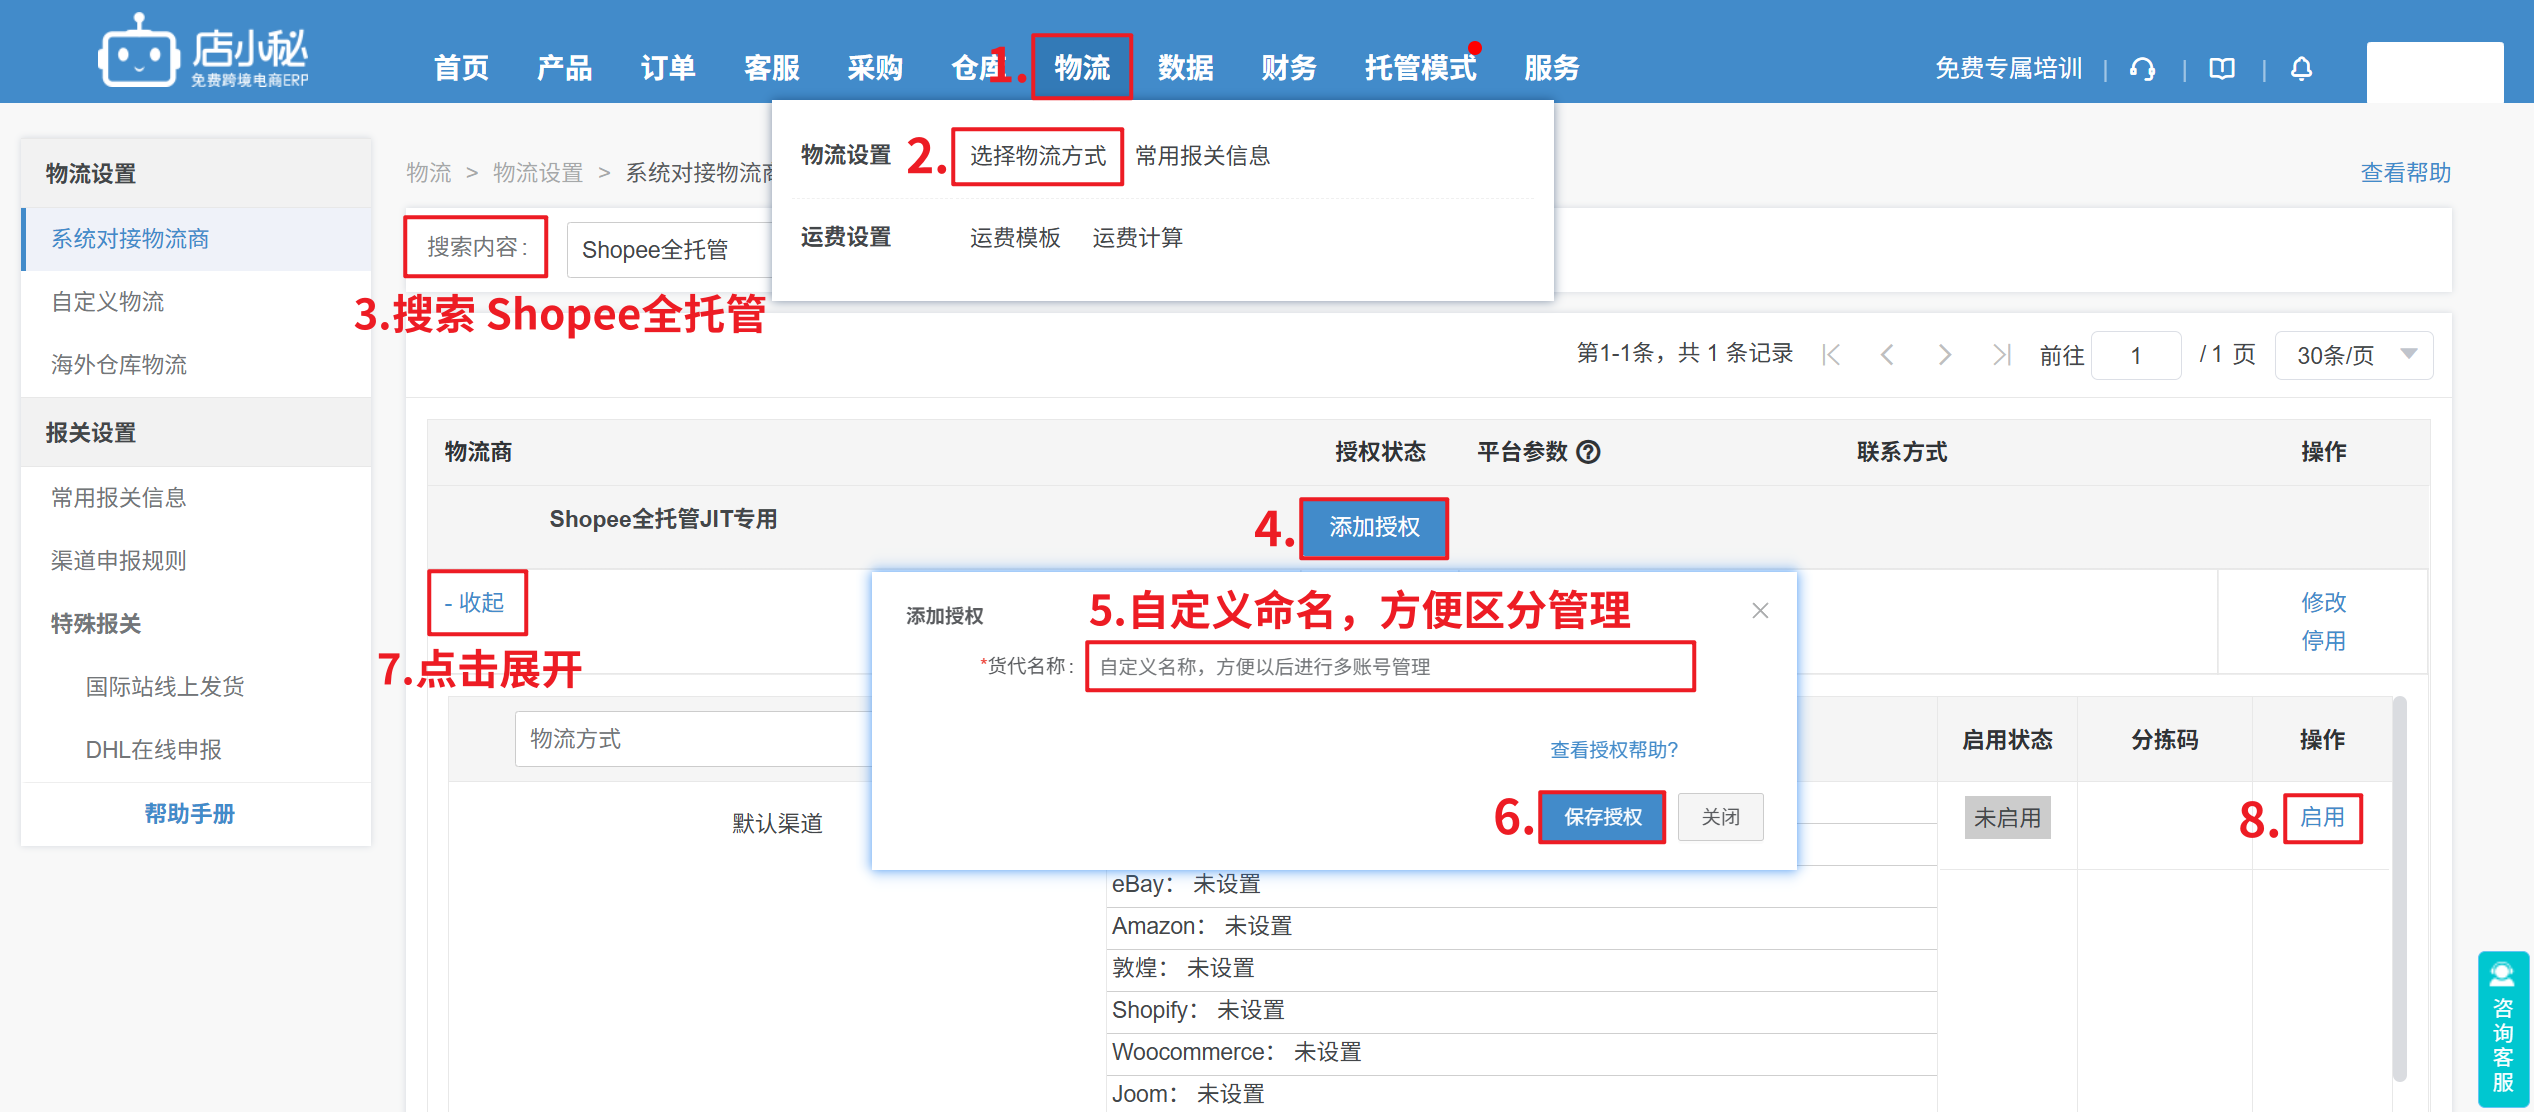Go to first page arrow icon
The height and width of the screenshot is (1112, 2534).
(x=1831, y=355)
